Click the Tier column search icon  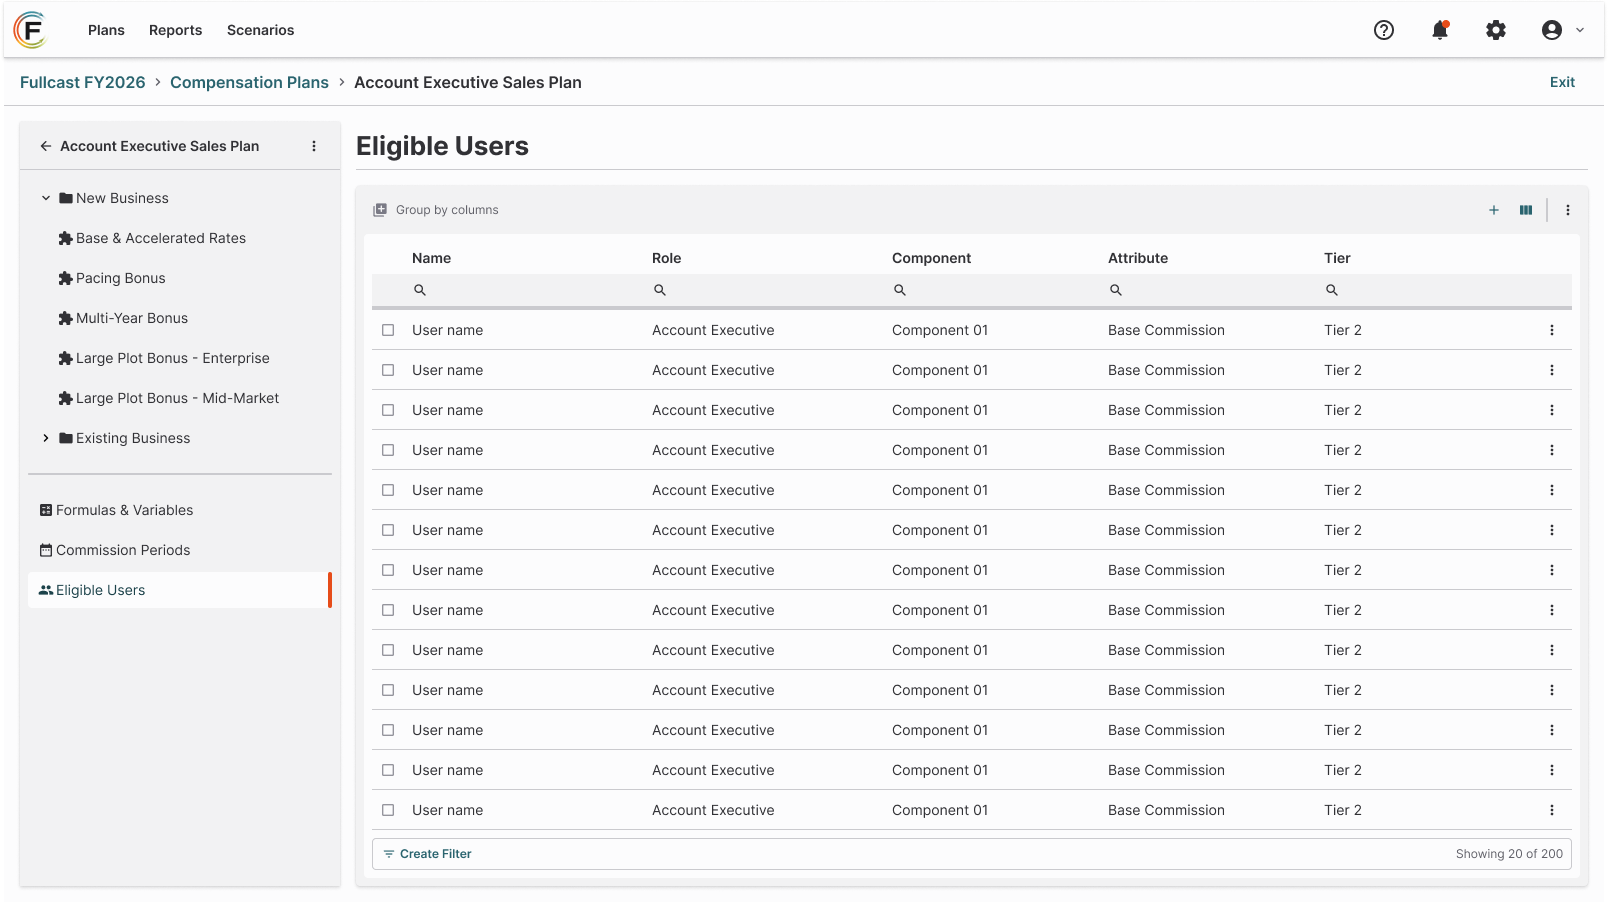[x=1332, y=290]
